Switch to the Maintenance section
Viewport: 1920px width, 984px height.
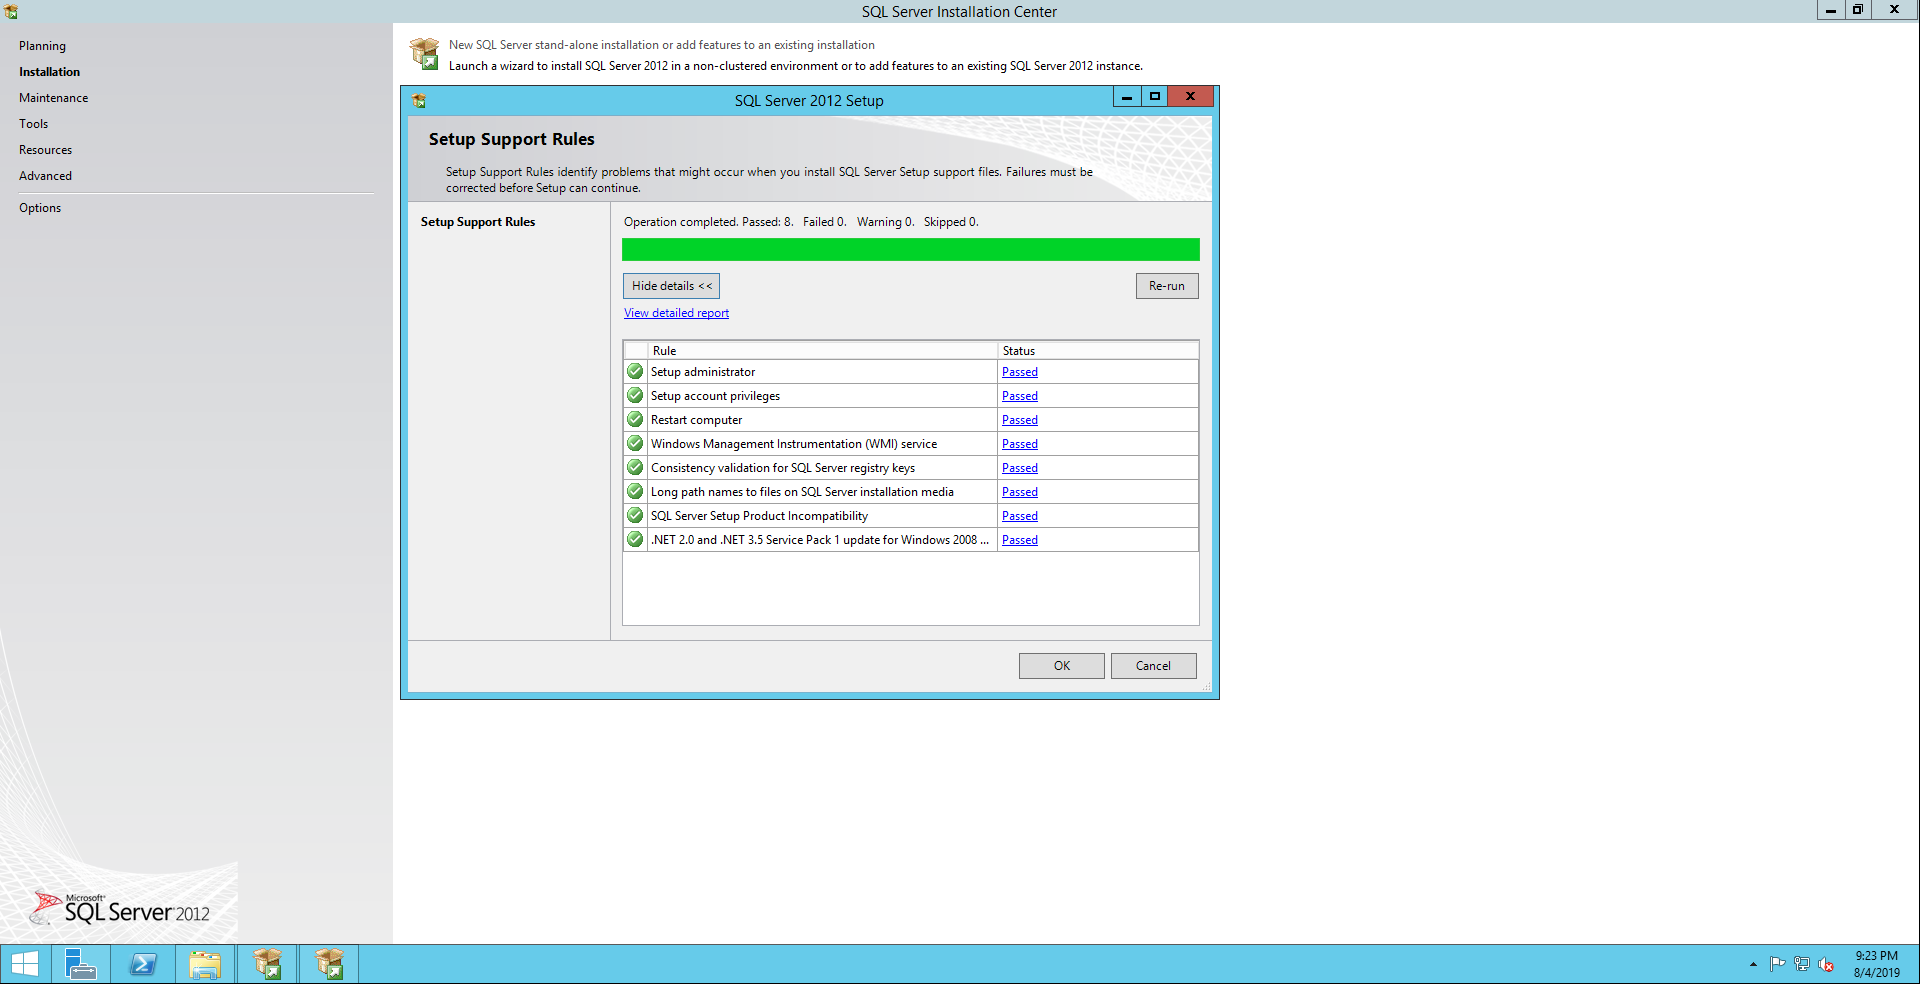point(53,98)
